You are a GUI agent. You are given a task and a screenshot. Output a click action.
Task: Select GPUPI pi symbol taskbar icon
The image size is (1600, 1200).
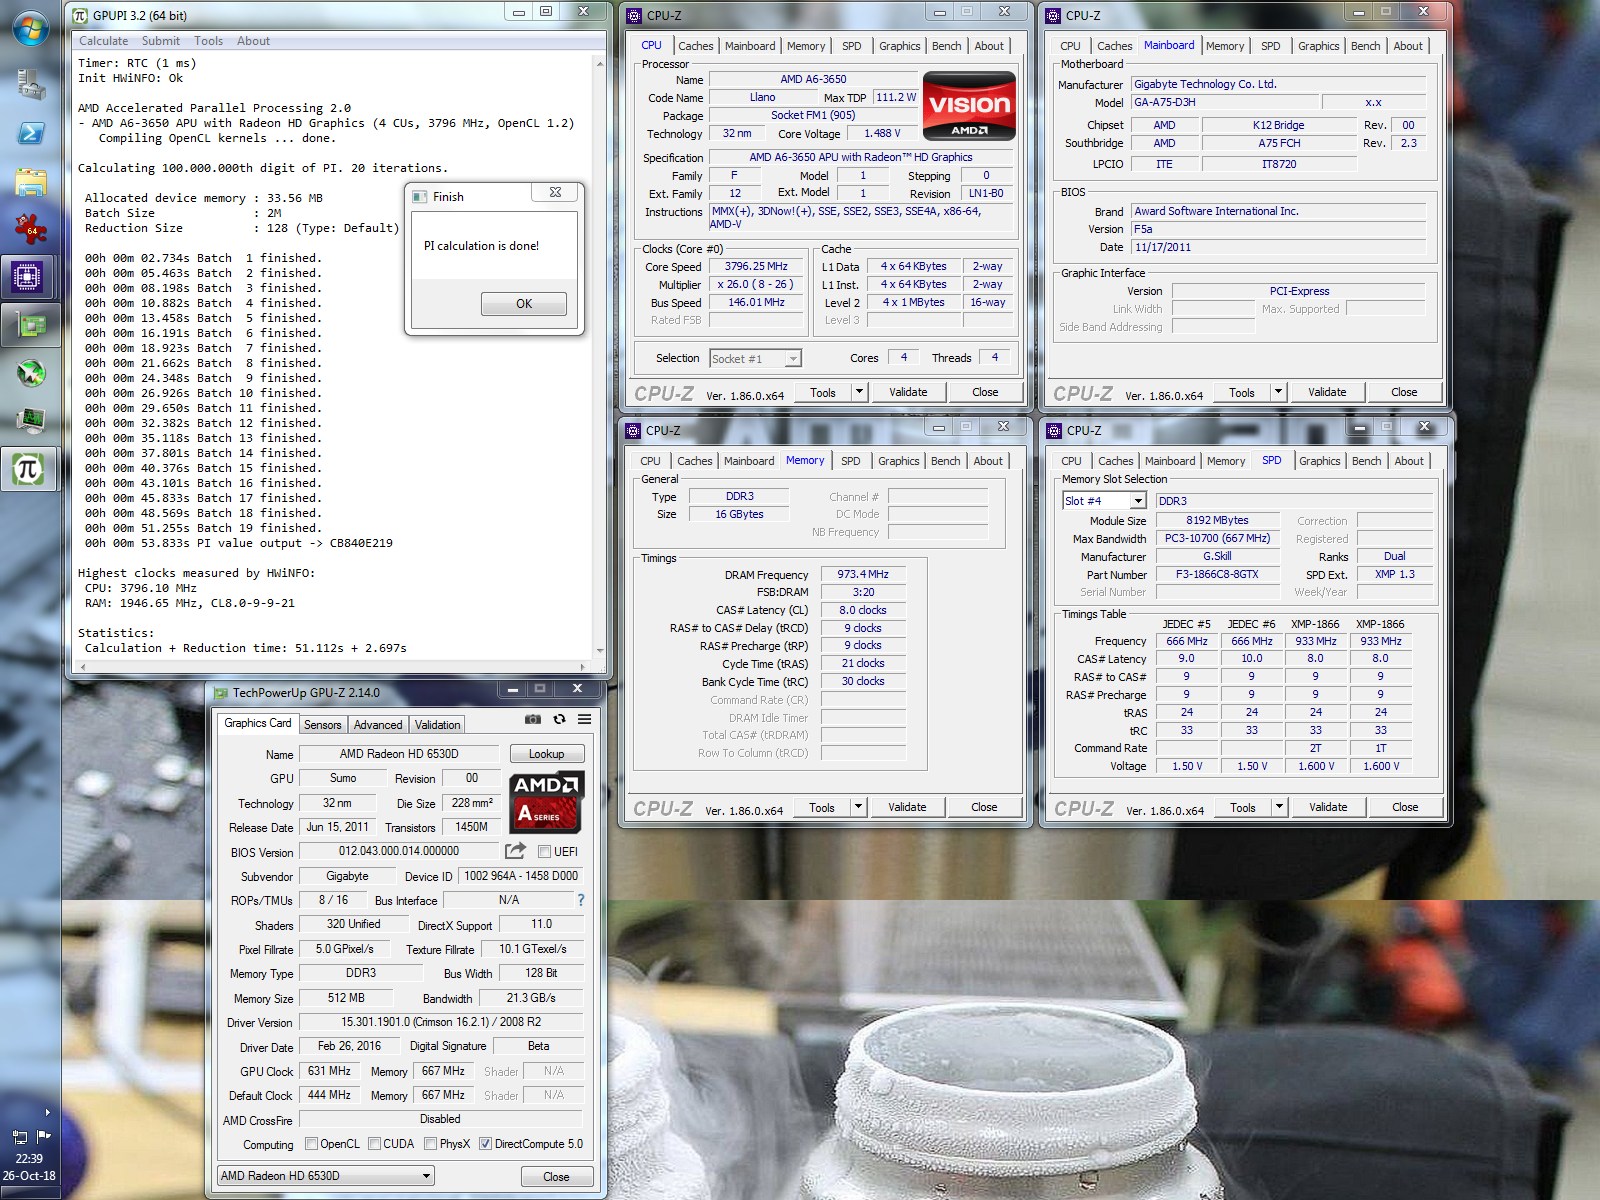click(29, 468)
